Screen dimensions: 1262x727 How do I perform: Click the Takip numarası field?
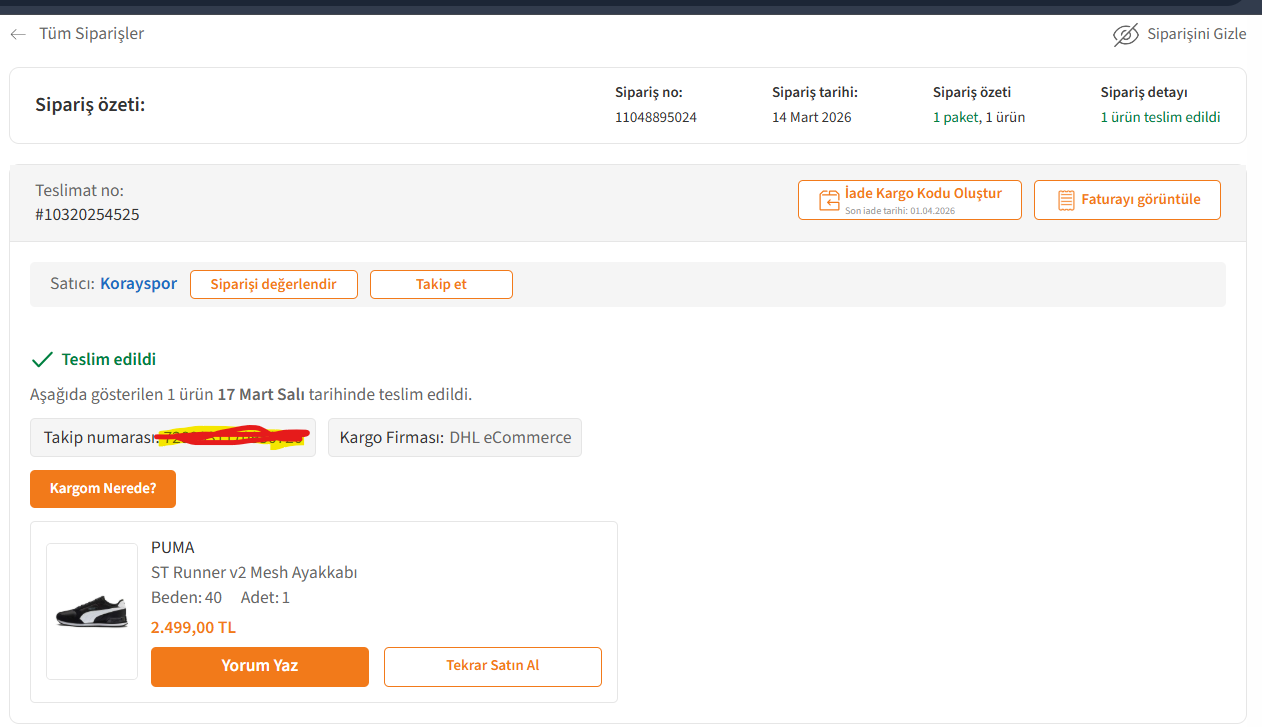173,437
